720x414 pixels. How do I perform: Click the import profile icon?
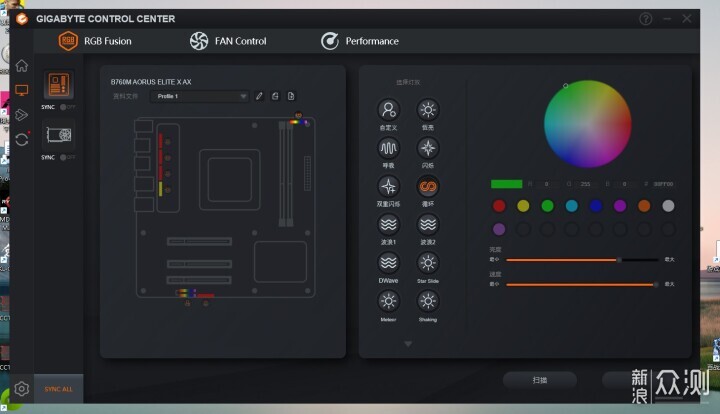coord(275,96)
